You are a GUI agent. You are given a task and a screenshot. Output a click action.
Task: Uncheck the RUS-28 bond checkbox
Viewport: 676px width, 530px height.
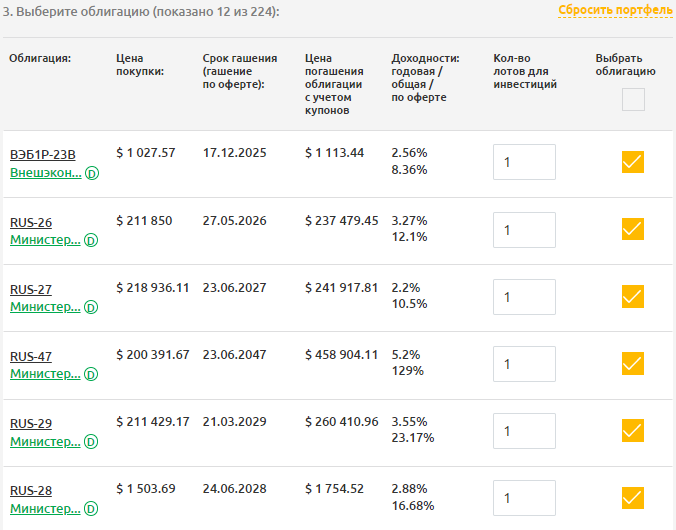(x=632, y=497)
